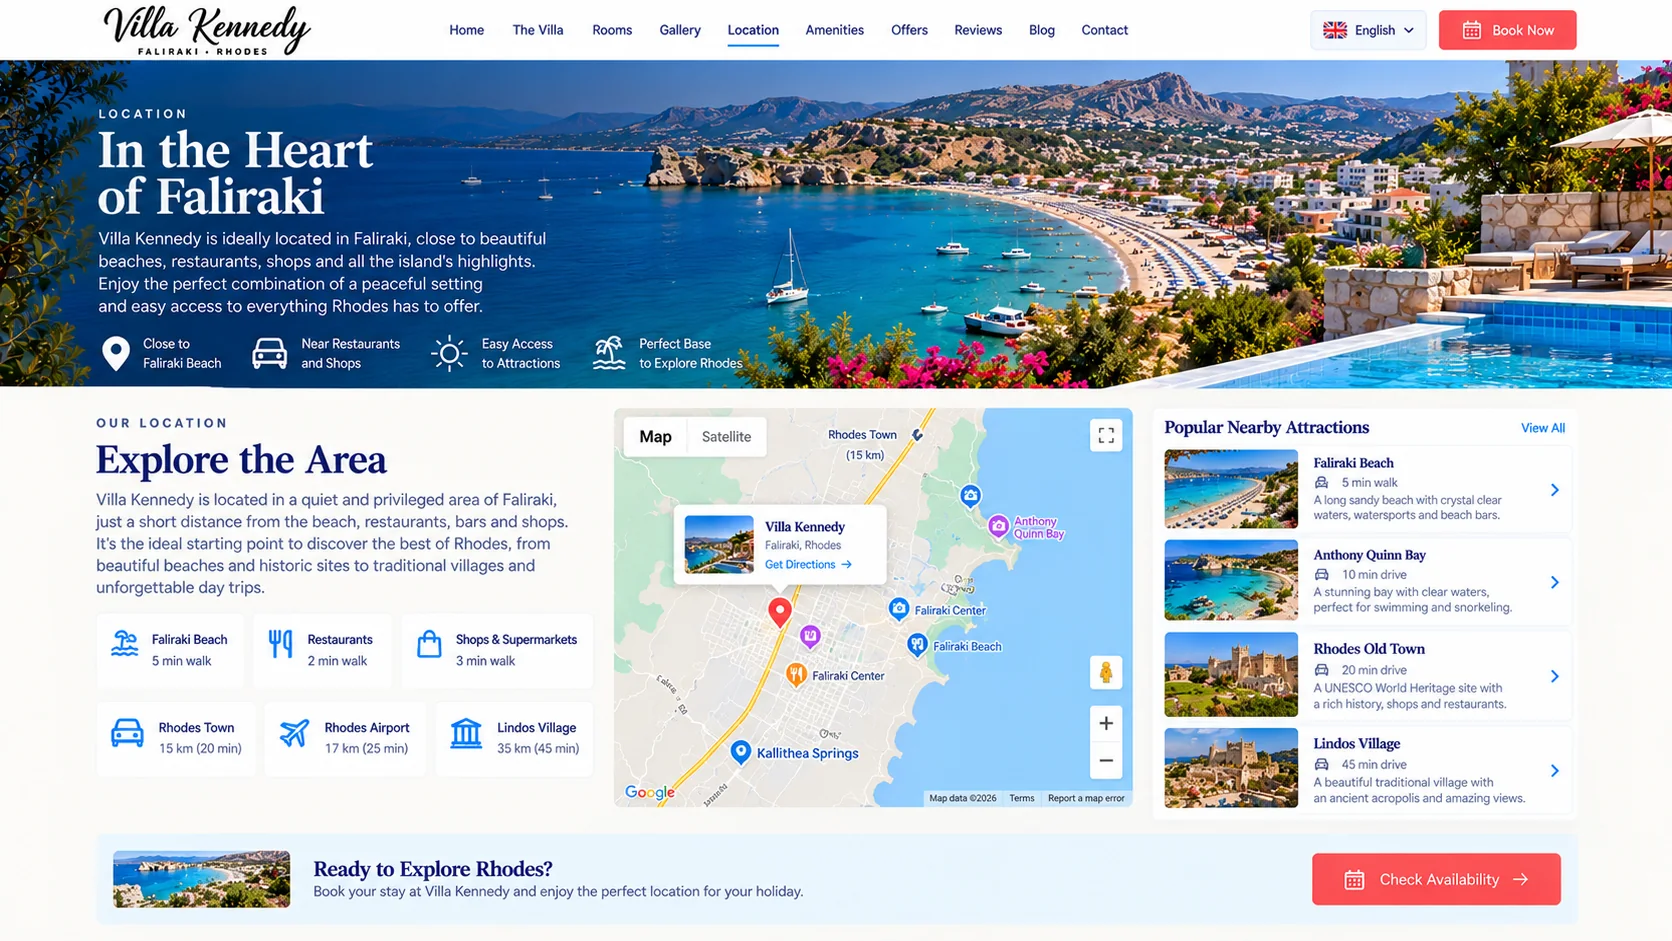Viewport: 1672px width, 941px height.
Task: Expand the Lindos Village attraction chevron
Action: point(1554,770)
